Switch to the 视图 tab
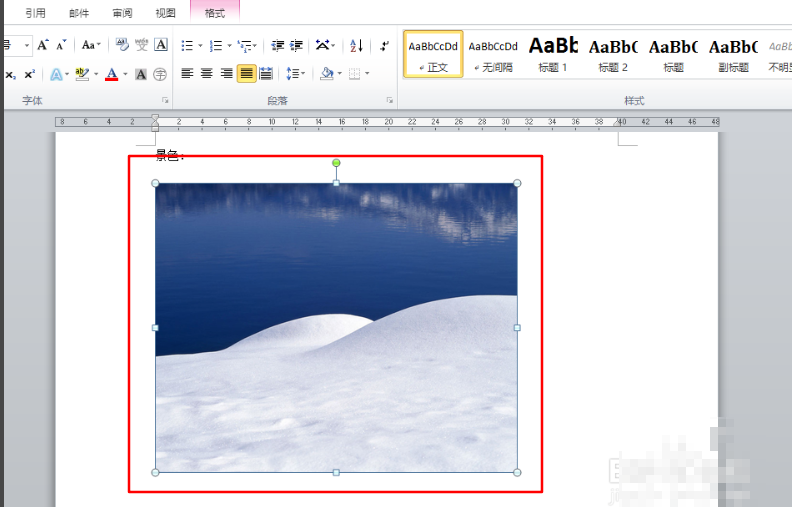792x507 pixels. click(165, 13)
